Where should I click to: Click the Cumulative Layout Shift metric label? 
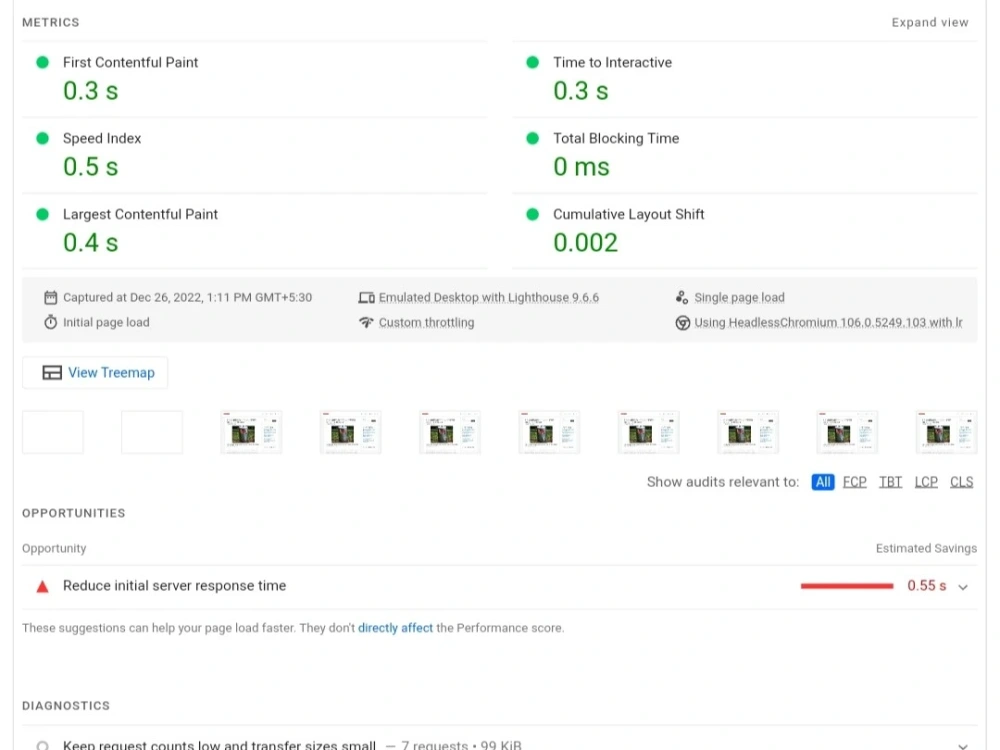pyautogui.click(x=629, y=214)
